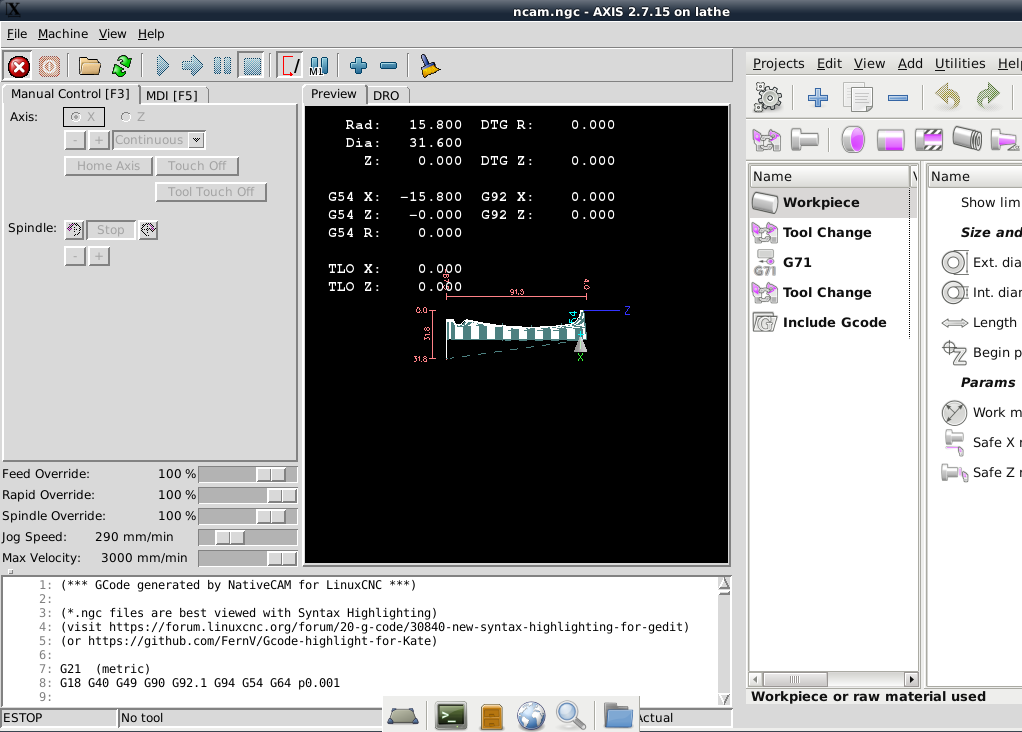
Task: Toggle the skip lines with slash button
Action: (289, 67)
